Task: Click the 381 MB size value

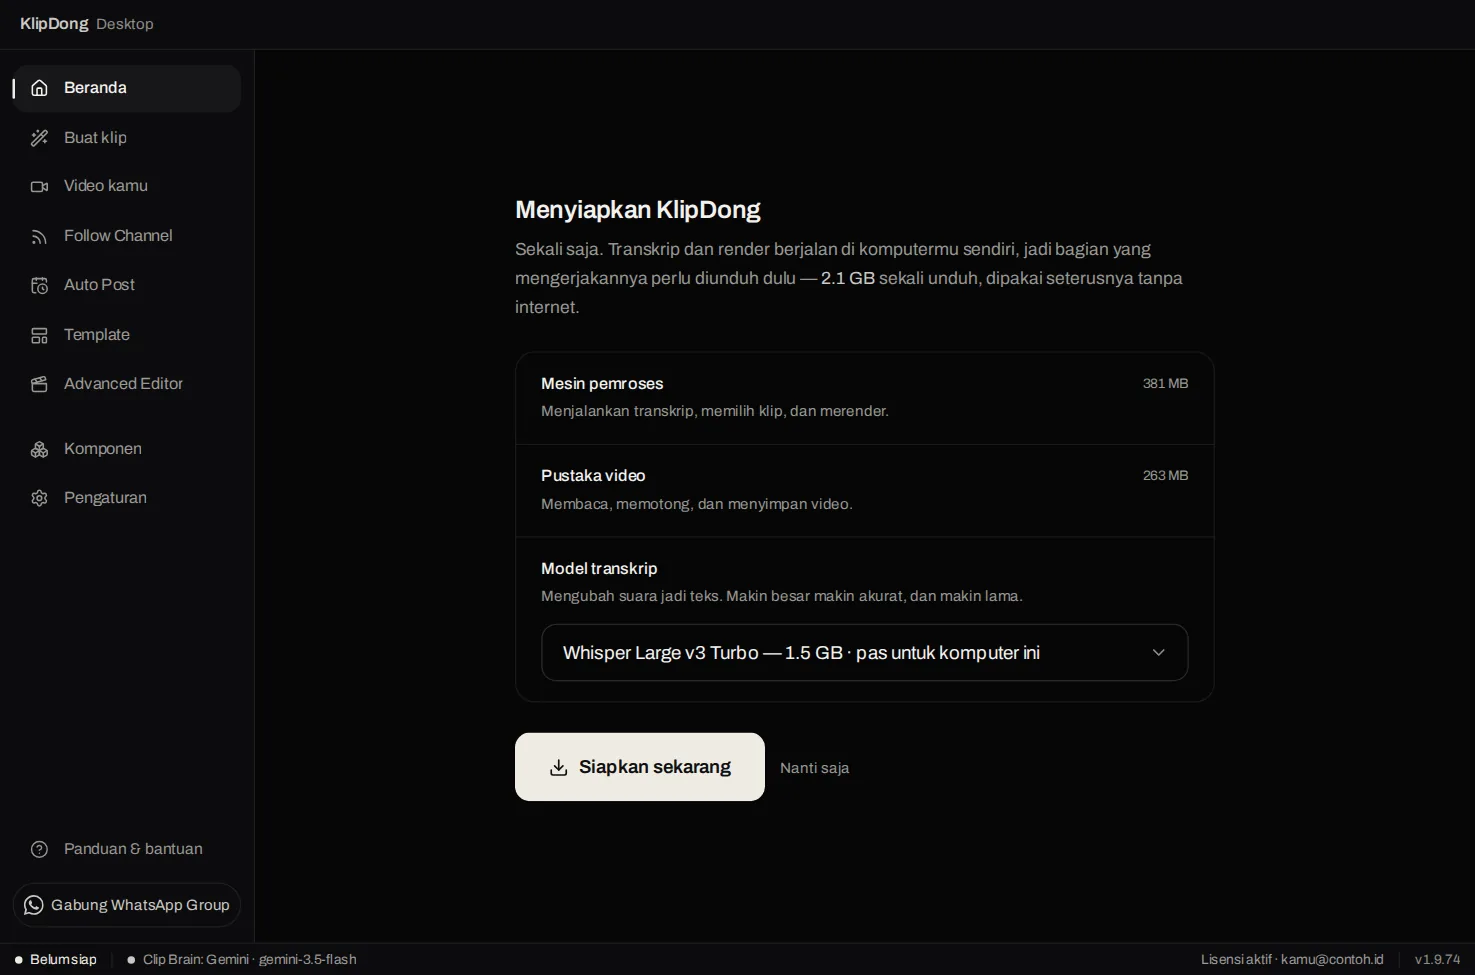Action: pyautogui.click(x=1165, y=383)
